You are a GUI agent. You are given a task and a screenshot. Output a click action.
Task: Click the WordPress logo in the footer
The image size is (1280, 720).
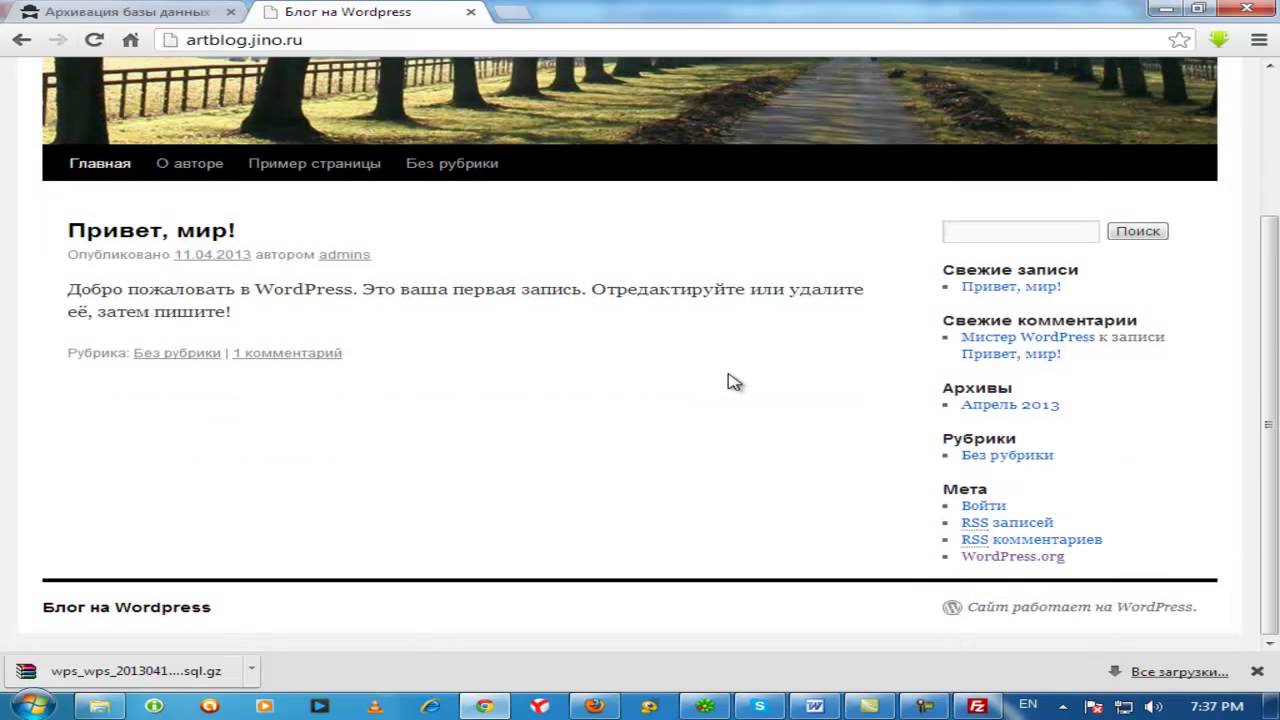(x=952, y=607)
